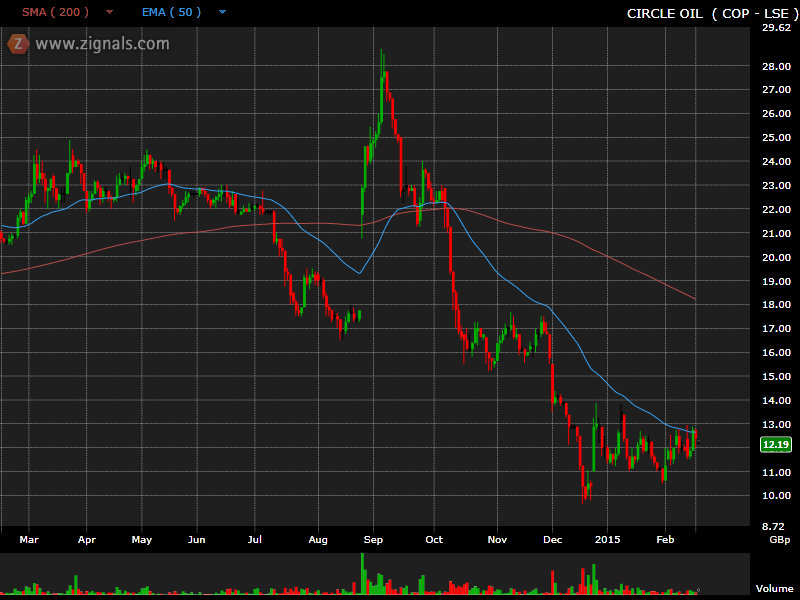
Task: Open the SMA (200) dropdown arrow
Action: [x=108, y=13]
